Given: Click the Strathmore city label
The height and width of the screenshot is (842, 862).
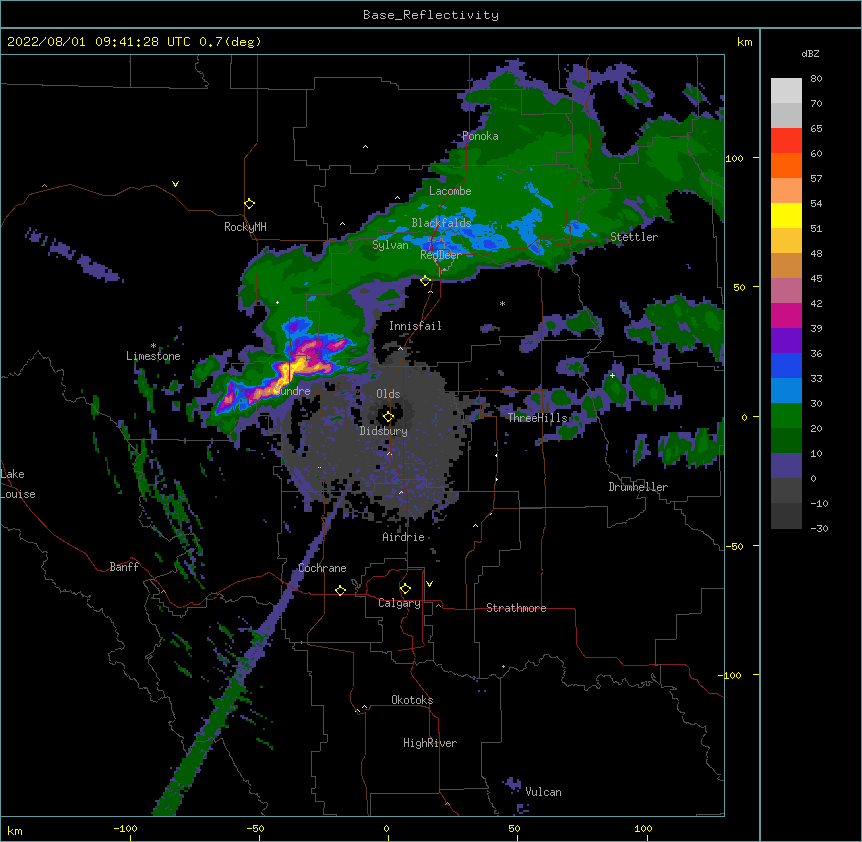Looking at the screenshot, I should click(516, 608).
